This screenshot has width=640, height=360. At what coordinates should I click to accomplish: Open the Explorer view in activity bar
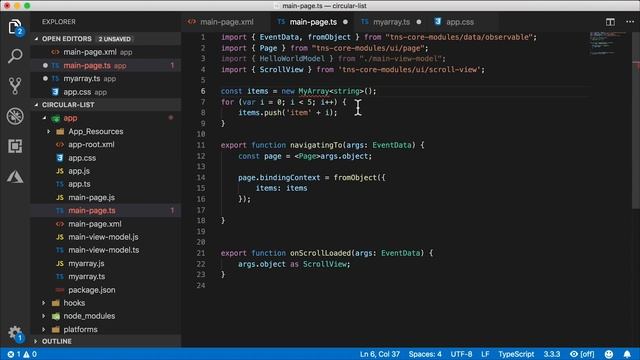[15, 28]
